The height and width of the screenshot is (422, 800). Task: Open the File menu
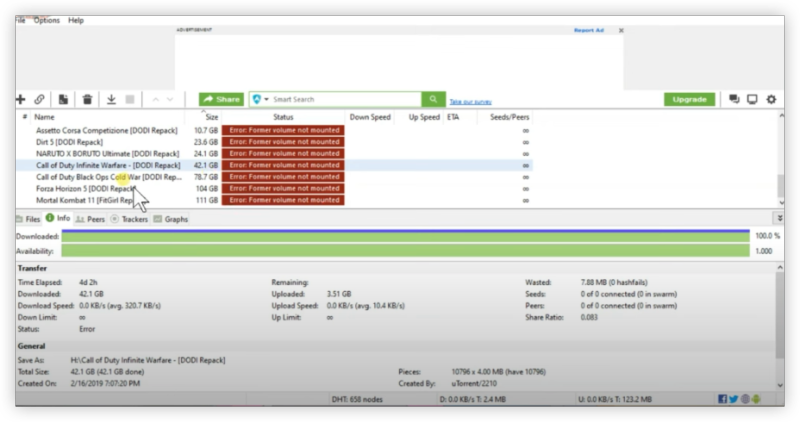tap(20, 20)
